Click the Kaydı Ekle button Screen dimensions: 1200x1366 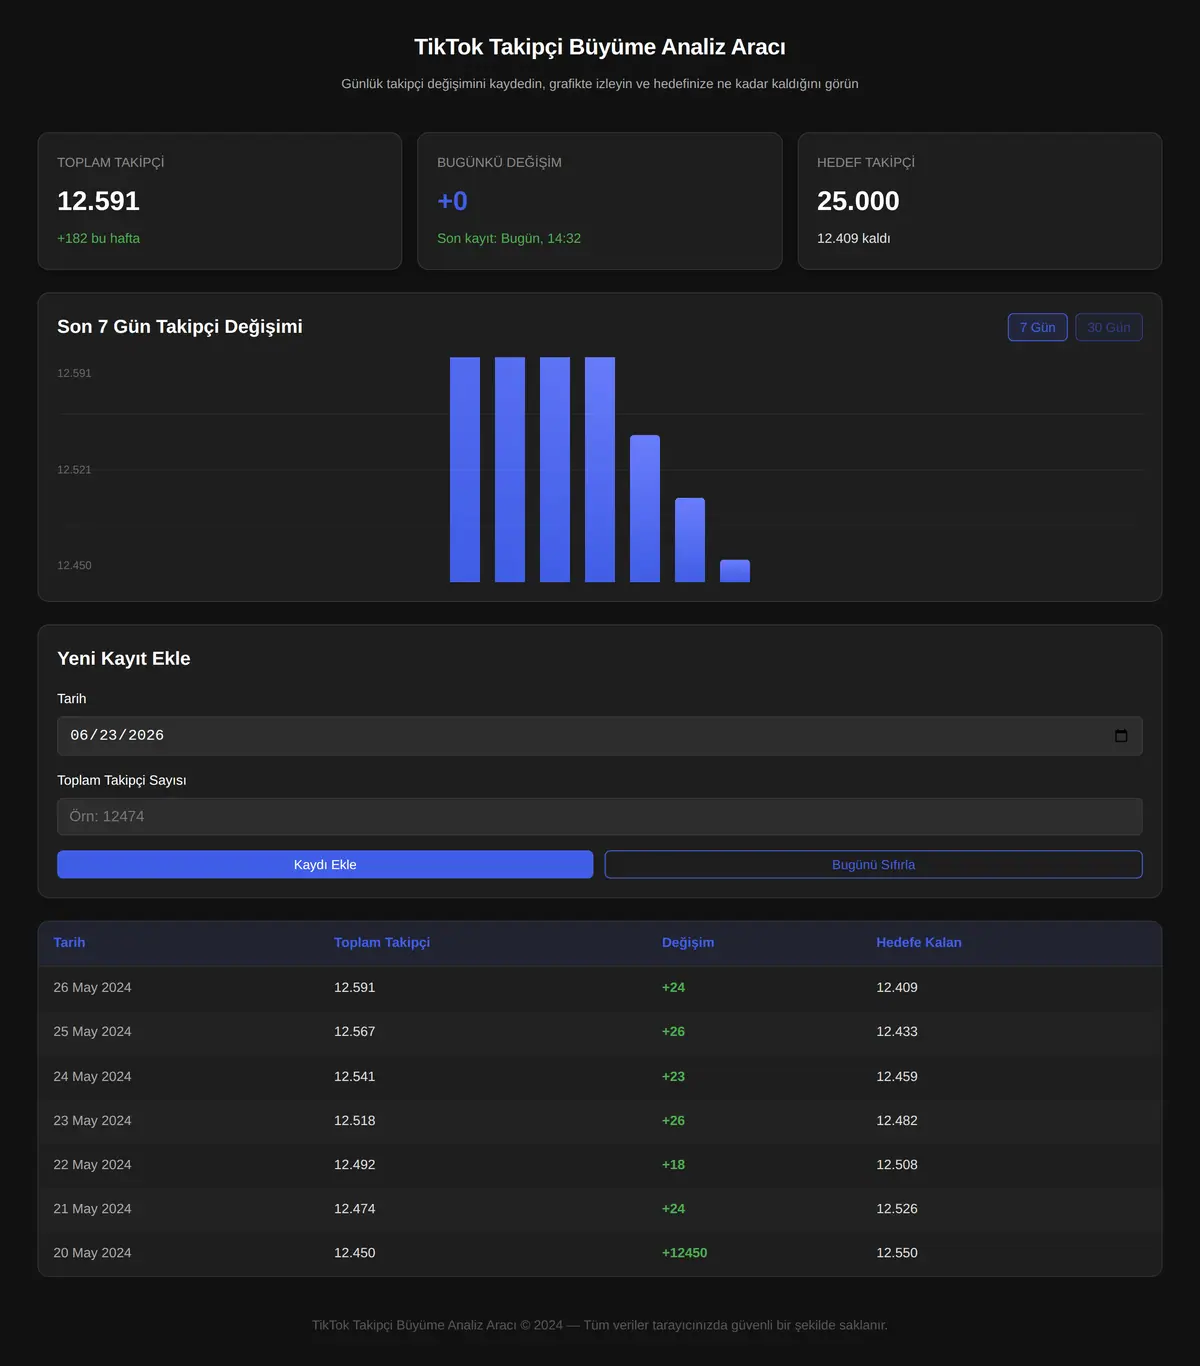325,865
